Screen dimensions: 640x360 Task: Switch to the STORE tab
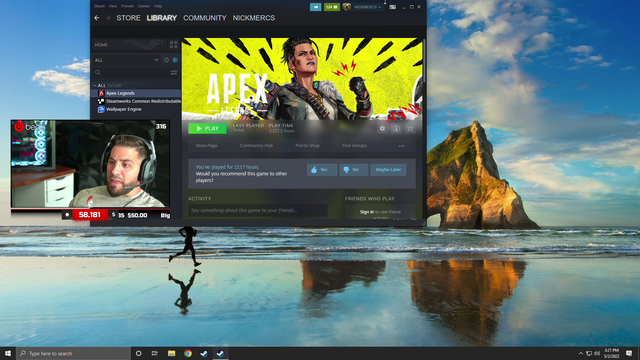click(128, 18)
